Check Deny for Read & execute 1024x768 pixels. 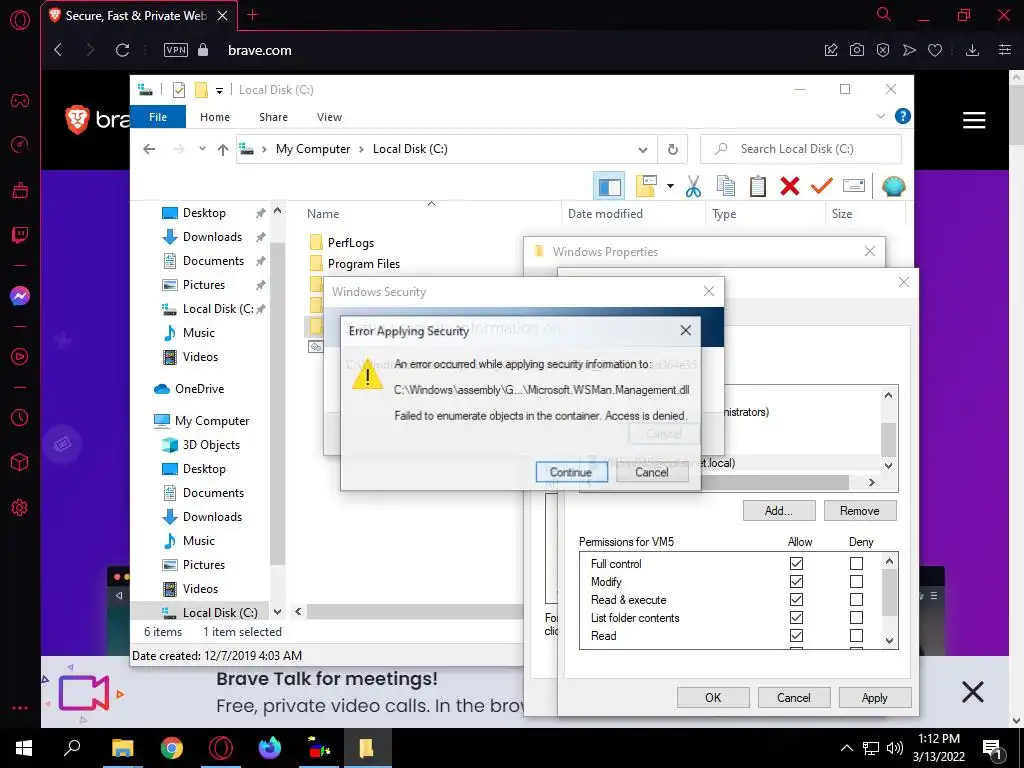coord(856,600)
